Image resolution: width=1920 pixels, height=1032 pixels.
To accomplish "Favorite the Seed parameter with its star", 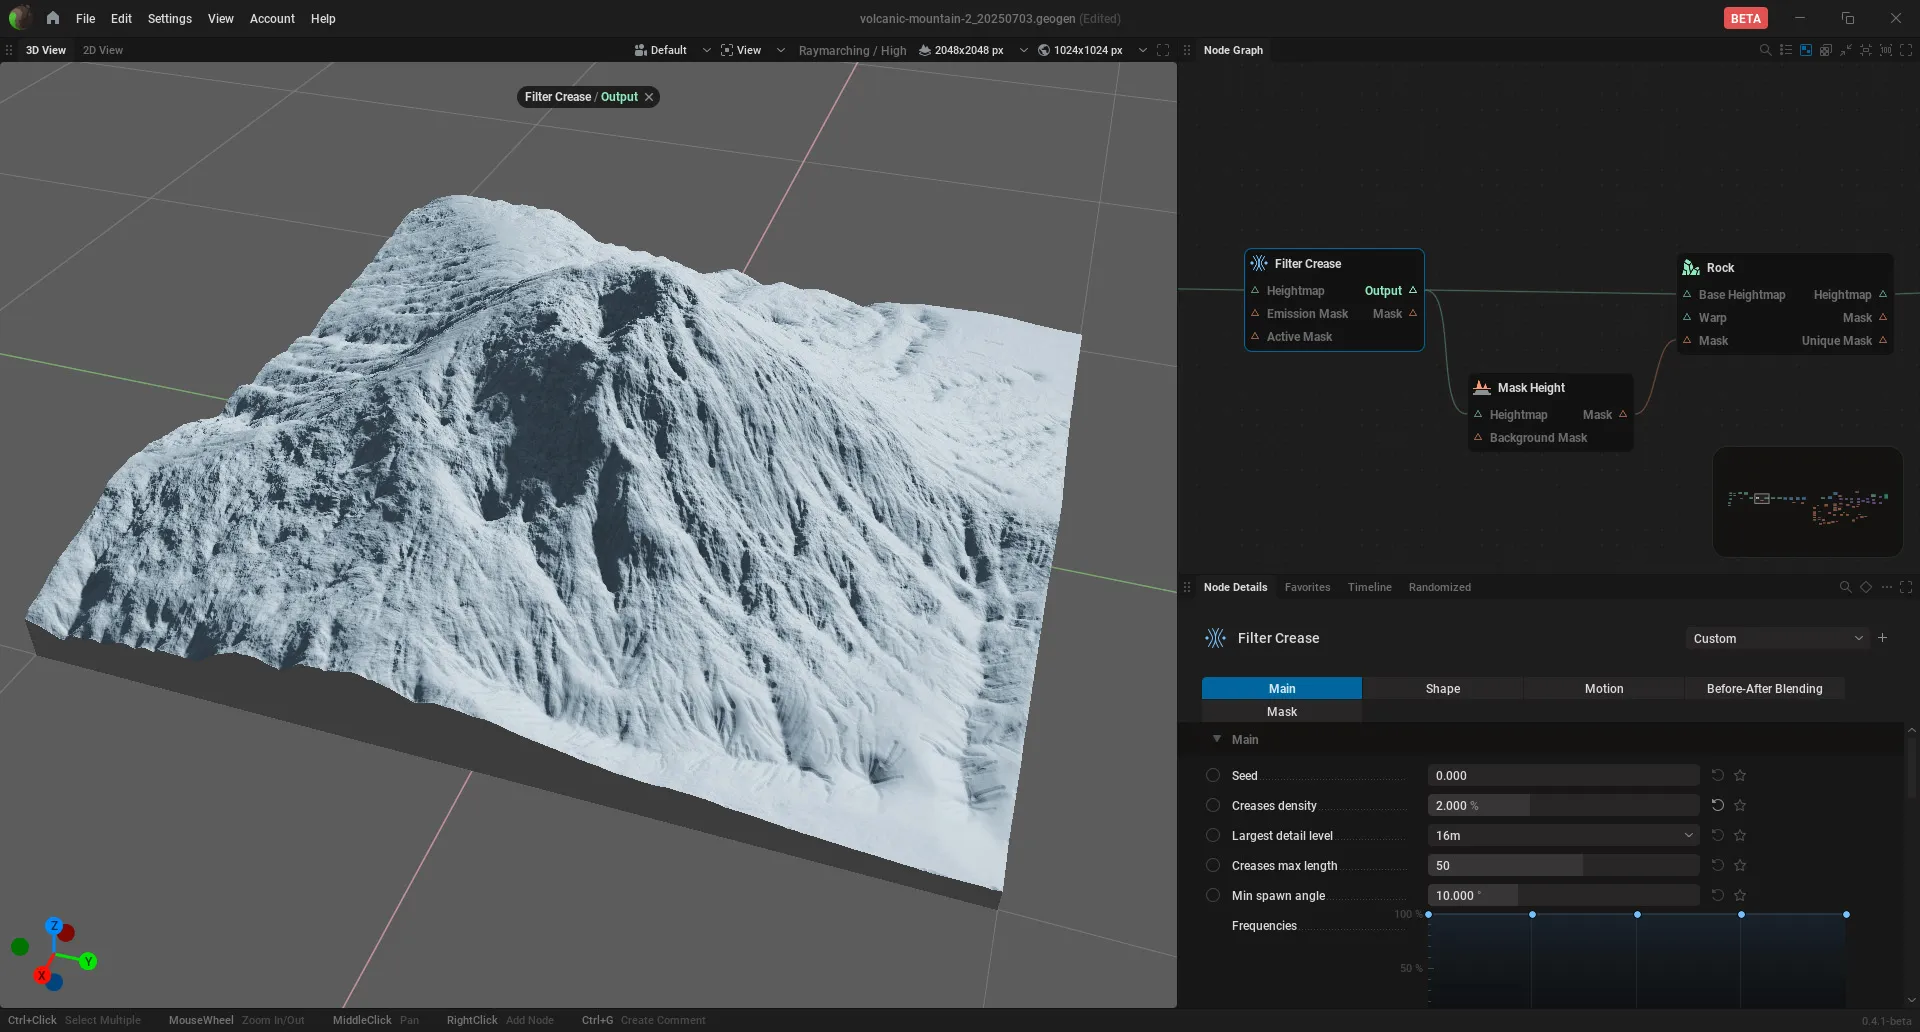I will [x=1740, y=775].
